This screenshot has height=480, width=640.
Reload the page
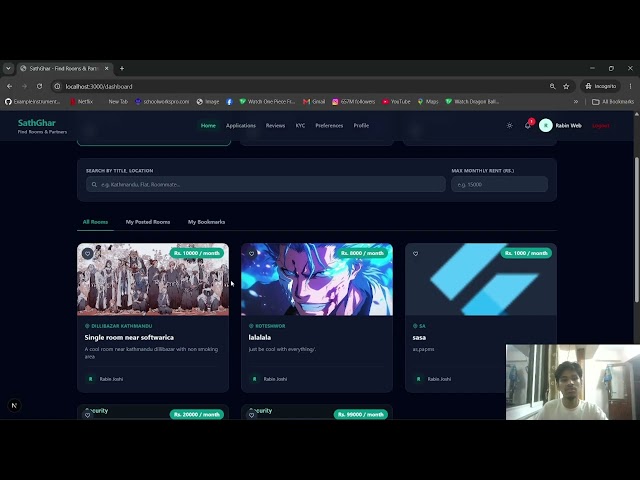(39, 86)
